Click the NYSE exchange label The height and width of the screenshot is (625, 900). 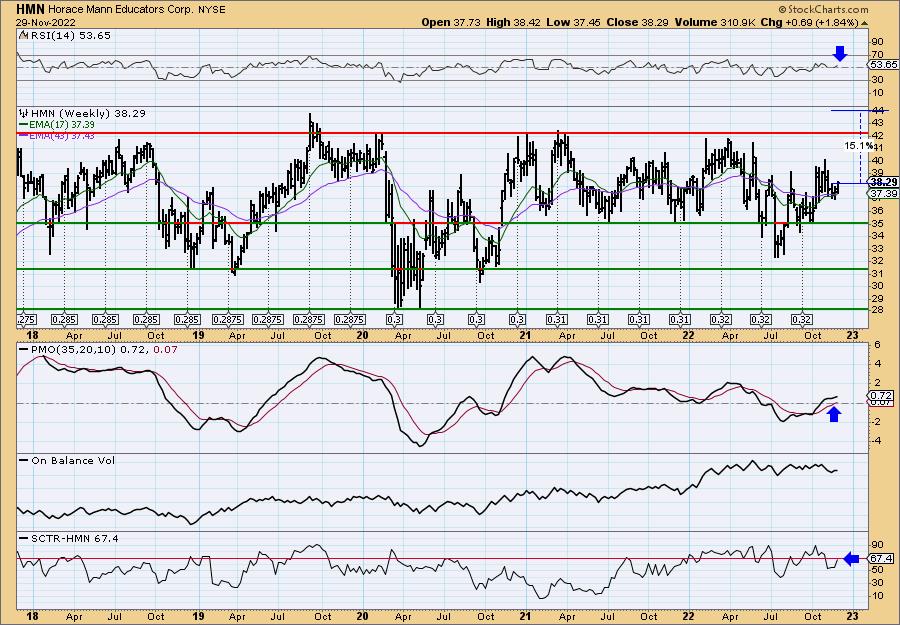pos(212,10)
